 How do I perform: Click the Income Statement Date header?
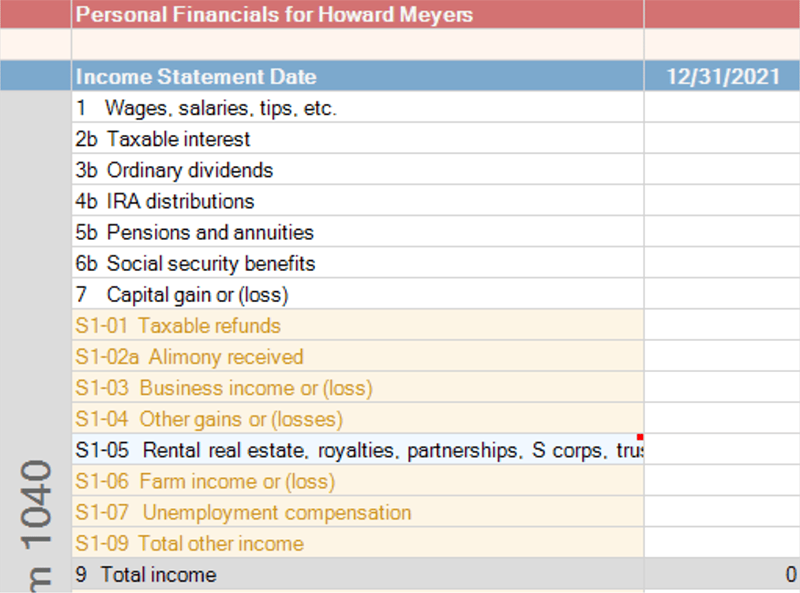(358, 76)
